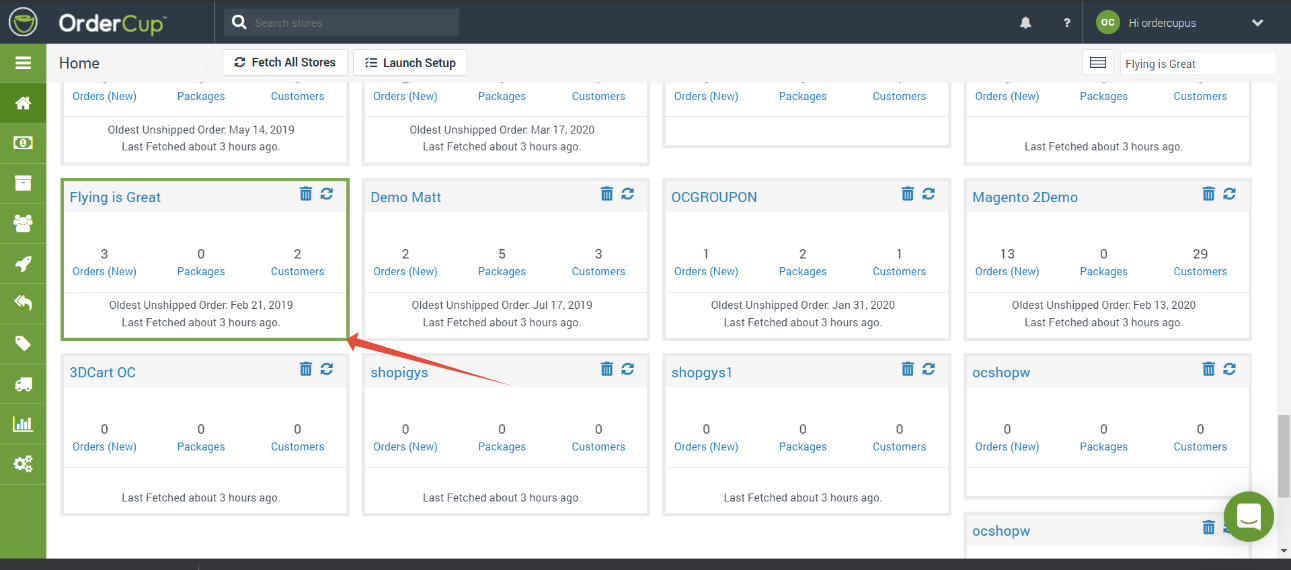Open the help question mark icon
This screenshot has width=1291, height=570.
point(1067,23)
